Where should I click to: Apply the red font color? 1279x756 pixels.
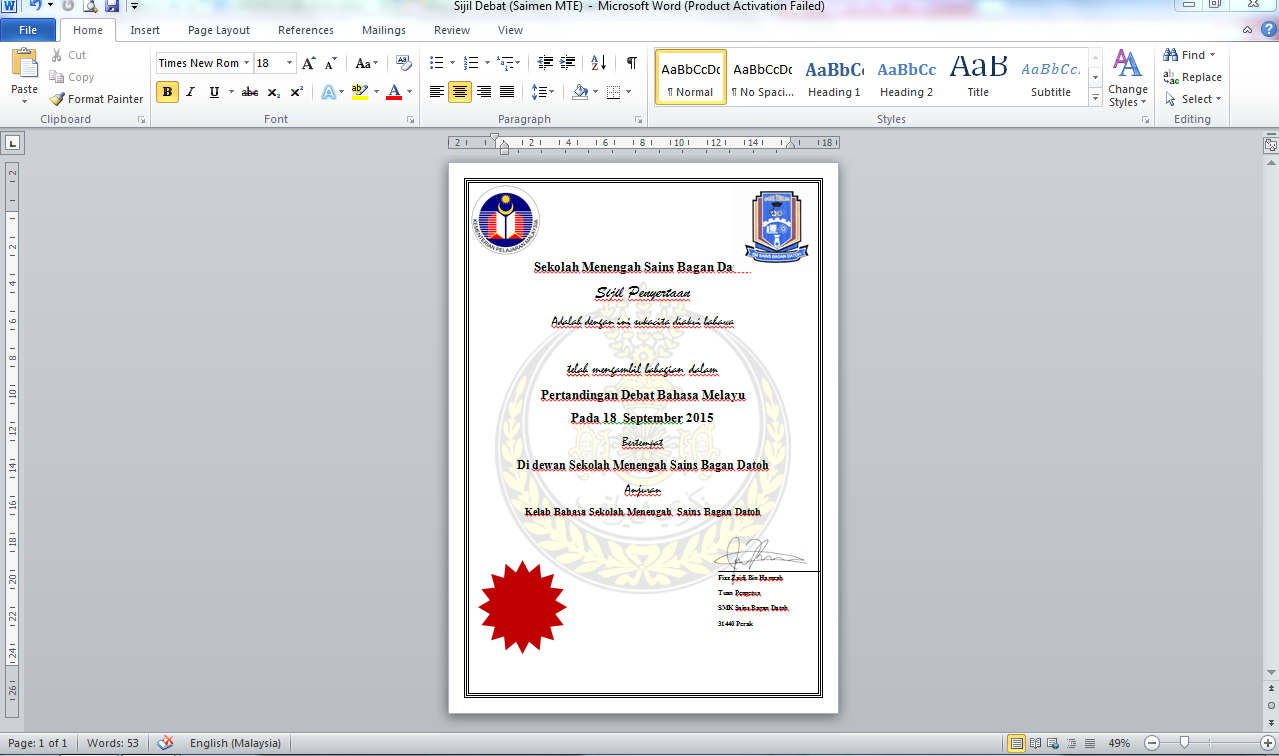point(394,92)
